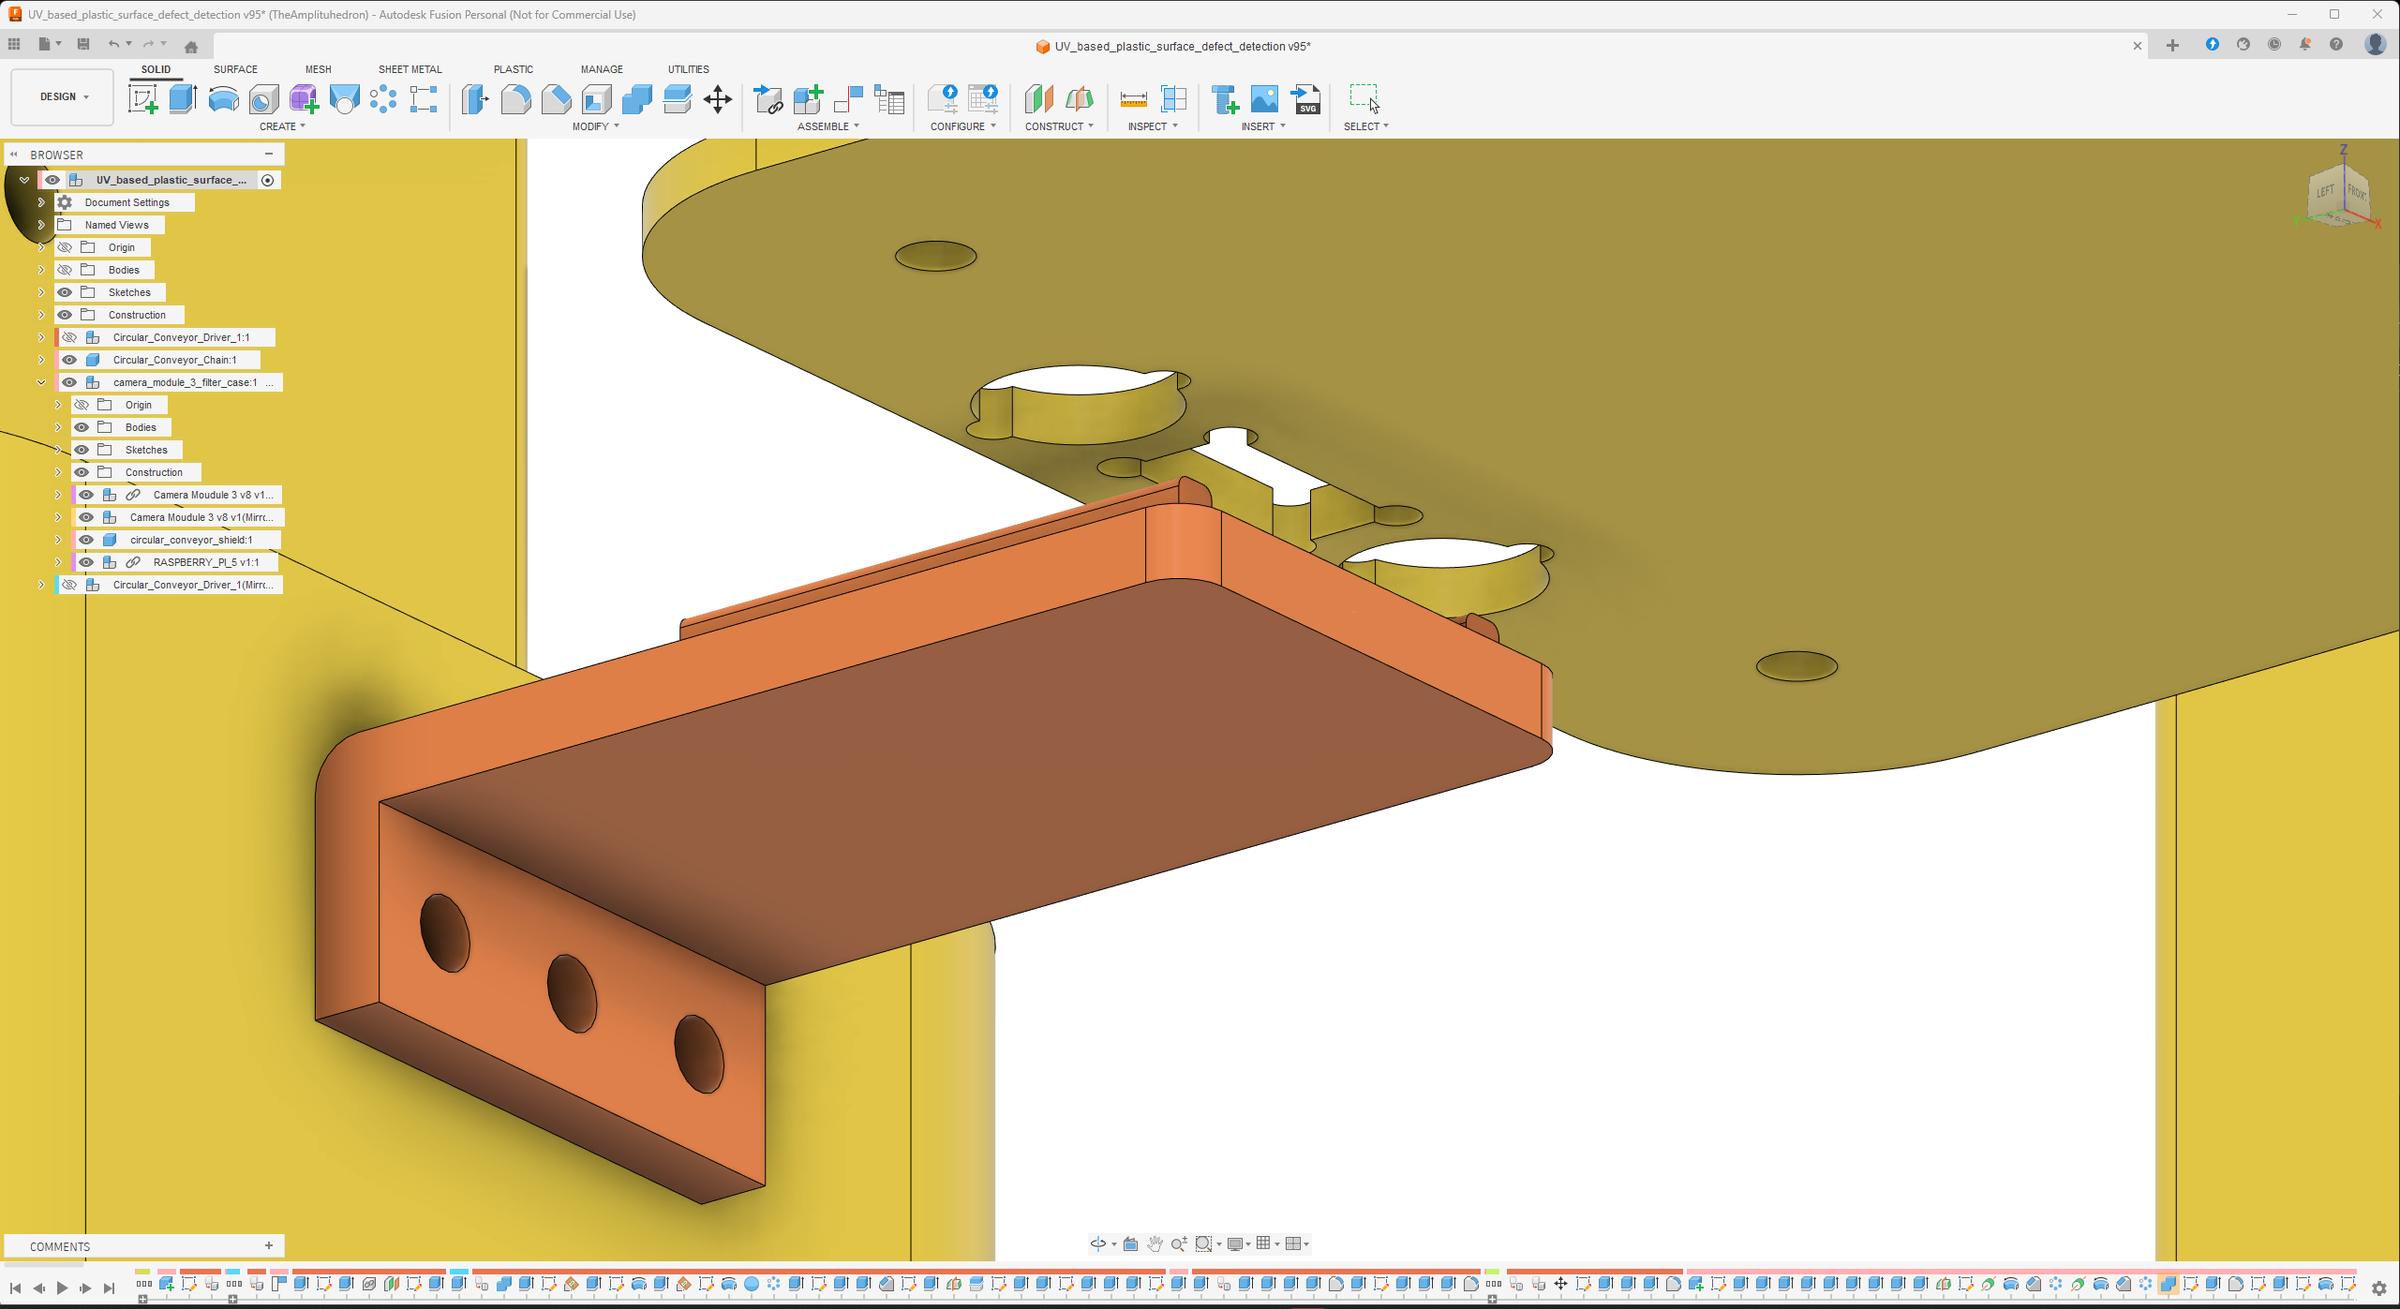Viewport: 2400px width, 1309px height.
Task: Open the ASSEMBLE dropdown menu
Action: [828, 126]
